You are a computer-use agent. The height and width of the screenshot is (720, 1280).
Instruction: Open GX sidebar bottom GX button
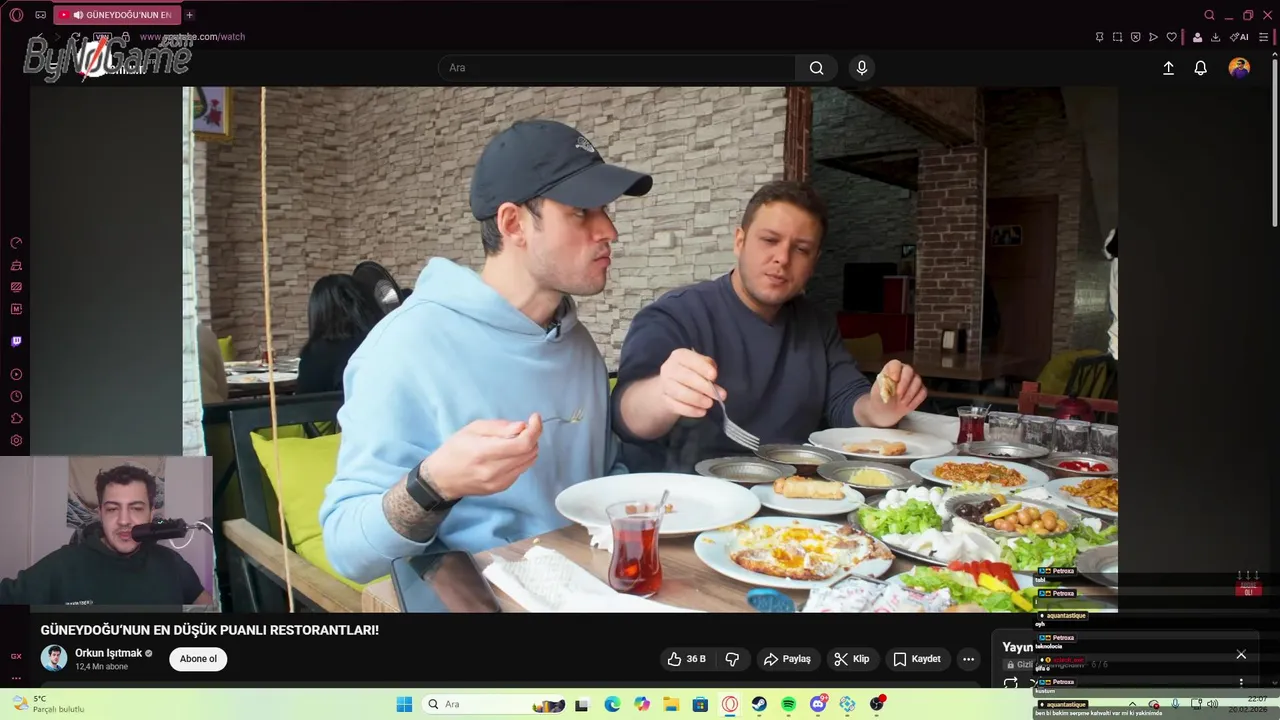16,656
